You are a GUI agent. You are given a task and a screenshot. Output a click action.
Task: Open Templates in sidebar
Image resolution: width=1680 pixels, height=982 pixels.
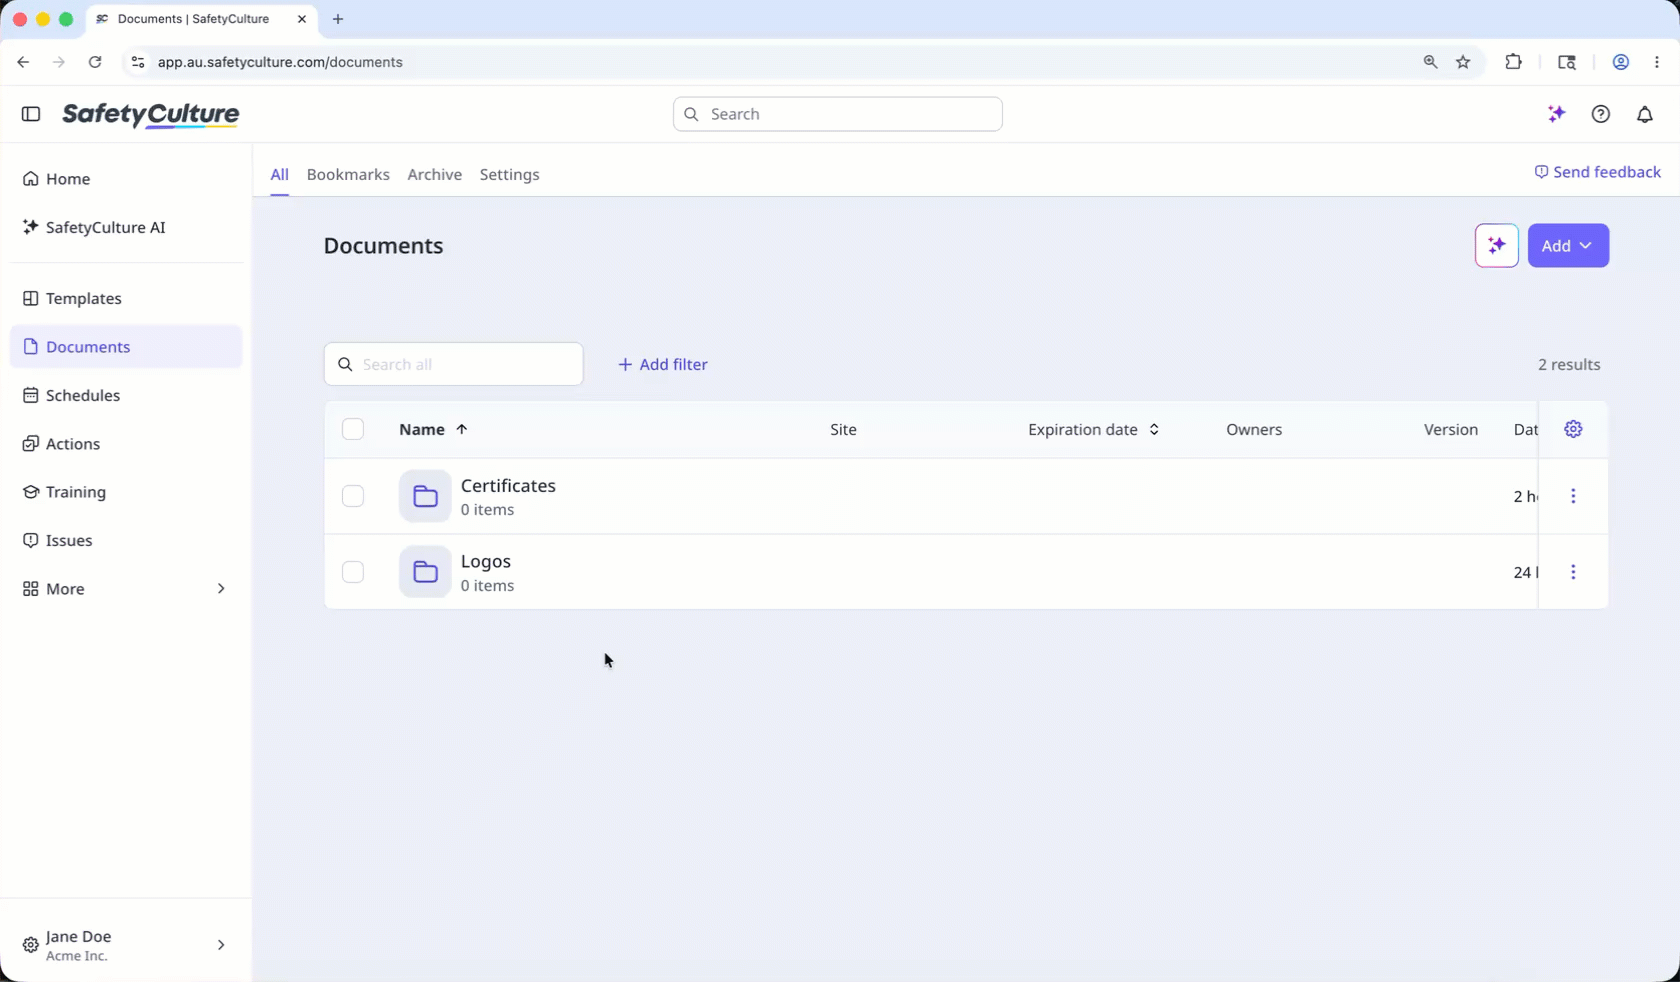126,298
